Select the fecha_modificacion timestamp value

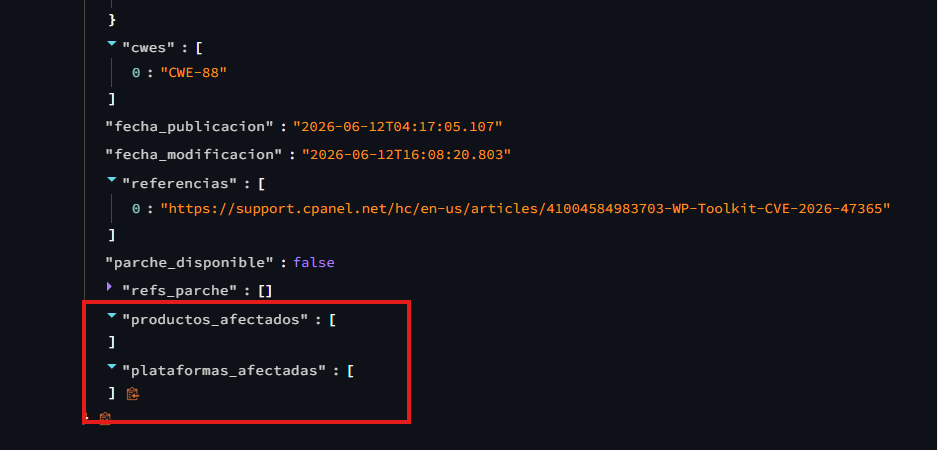[406, 154]
